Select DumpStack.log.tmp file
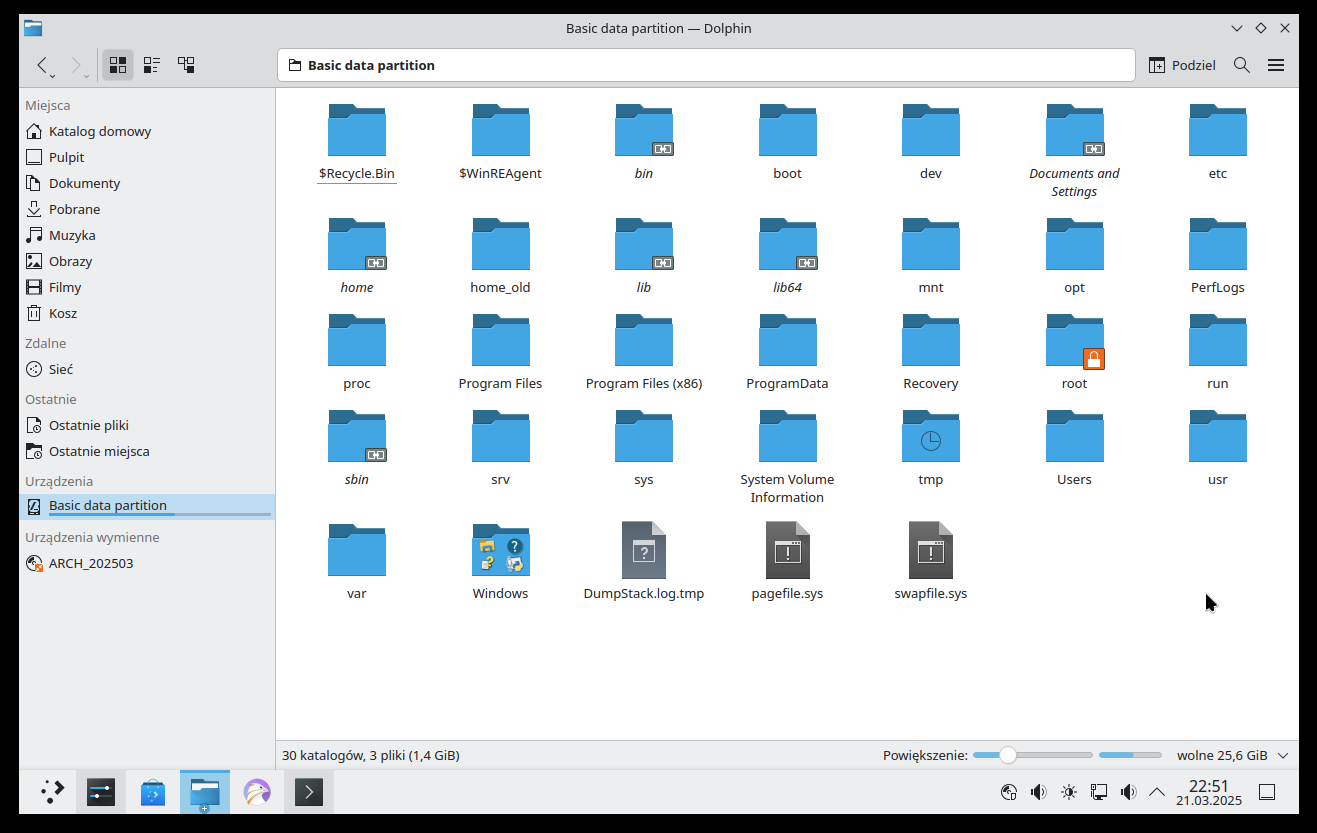Image resolution: width=1317 pixels, height=833 pixels. pos(644,563)
